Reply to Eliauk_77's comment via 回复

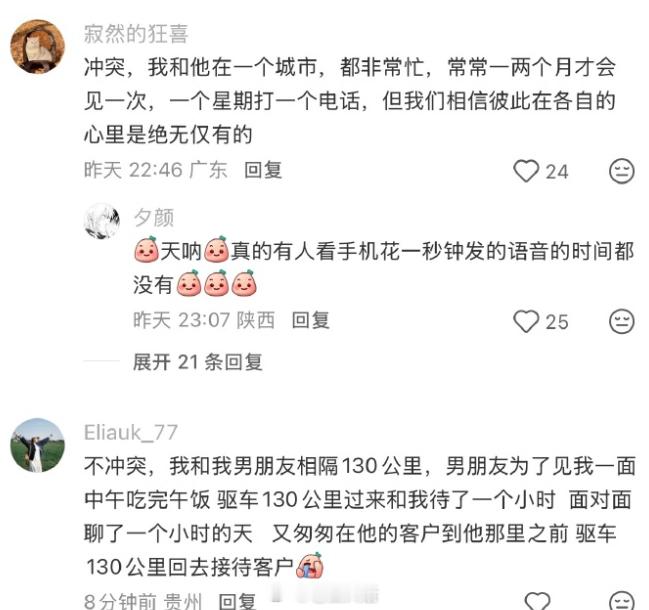(237, 601)
